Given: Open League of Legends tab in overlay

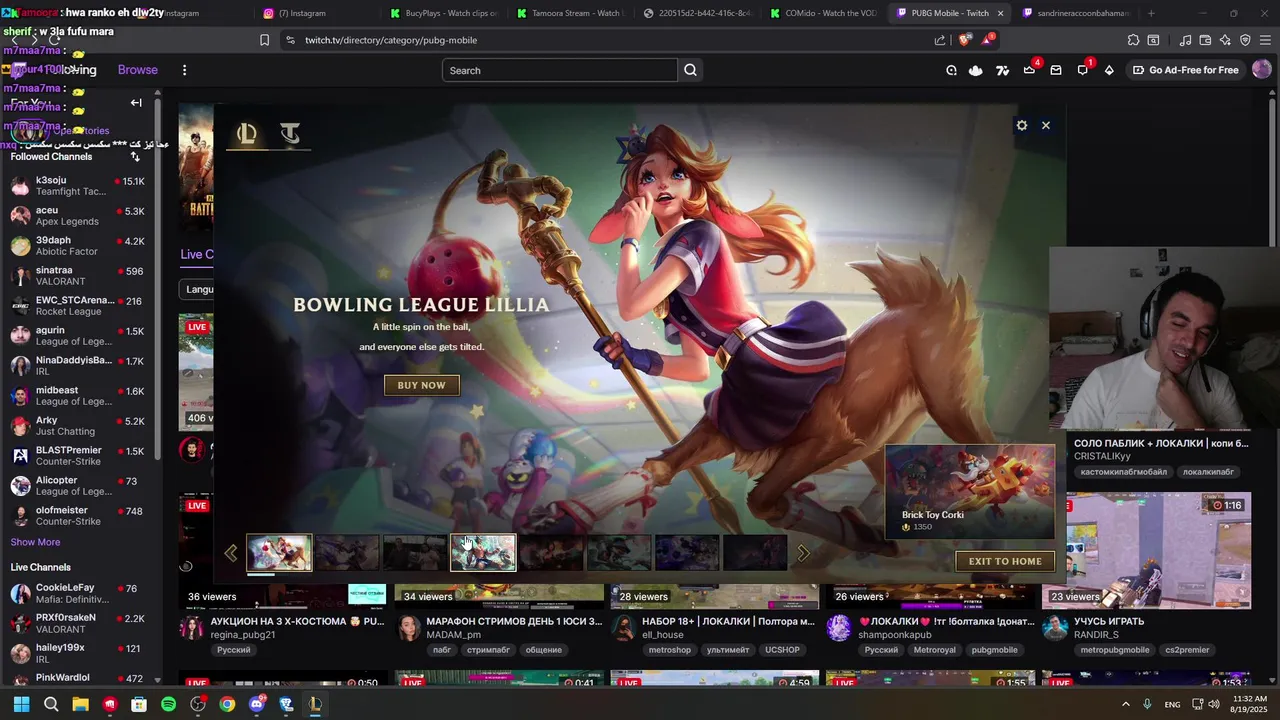Looking at the screenshot, I should [247, 133].
